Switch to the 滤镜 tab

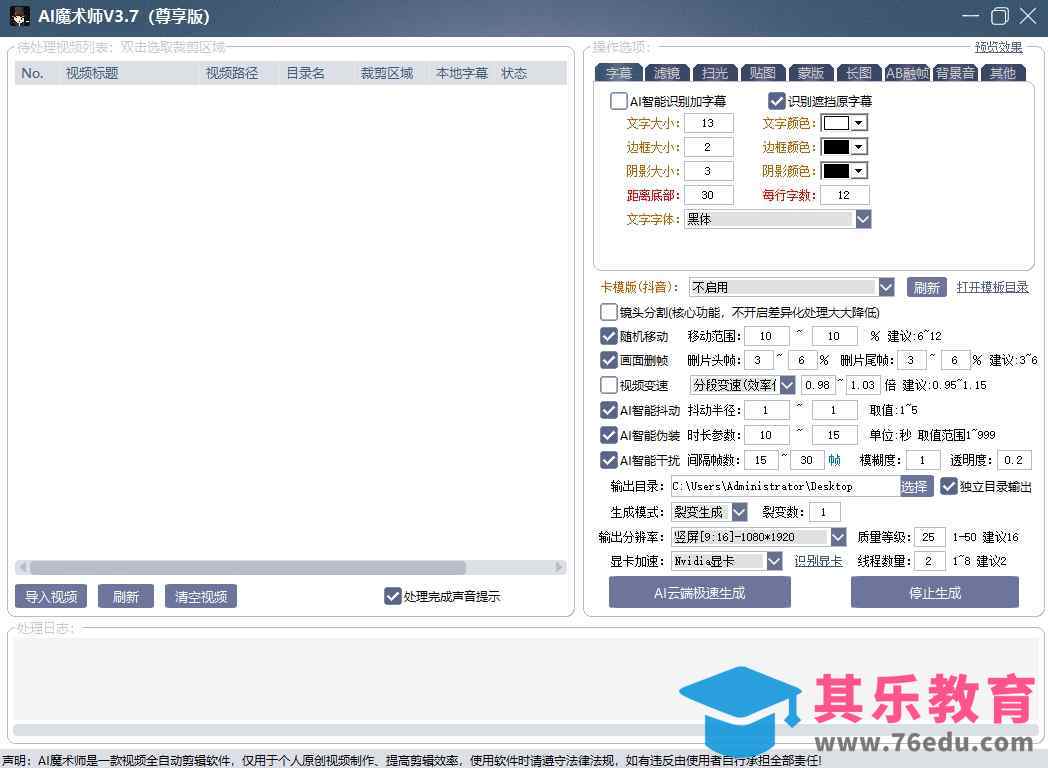click(667, 73)
